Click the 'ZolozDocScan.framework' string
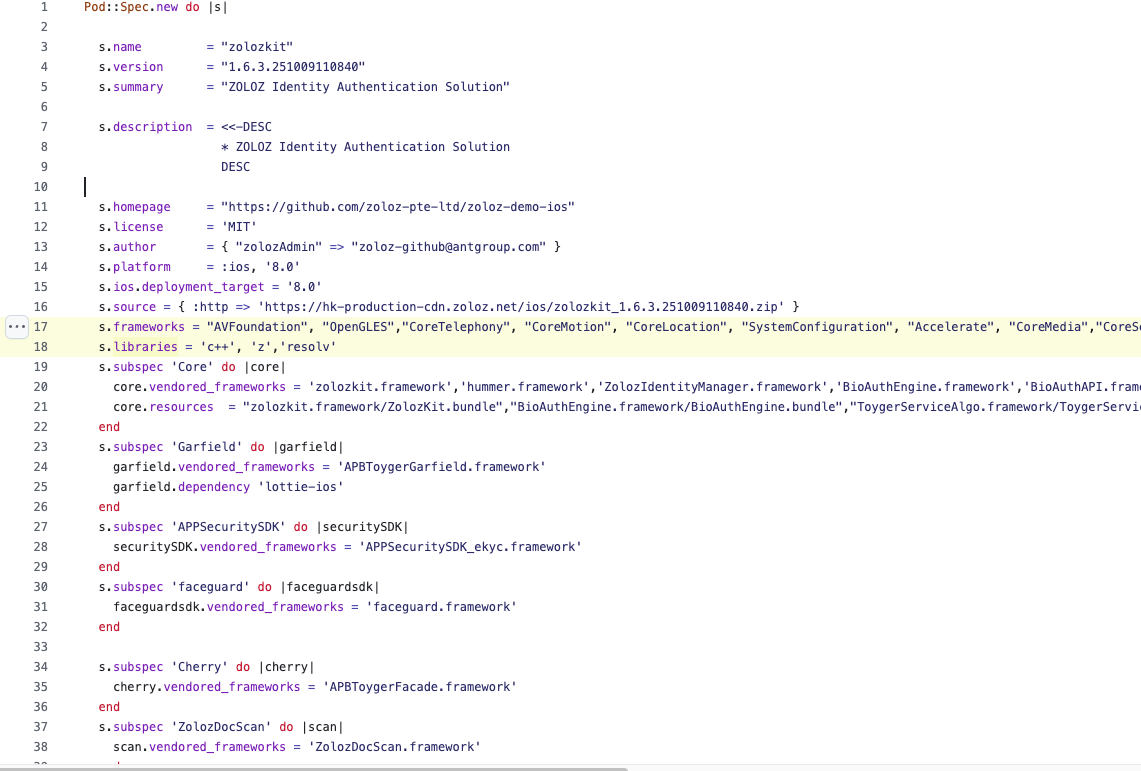Viewport: 1141px width, 771px height. tap(394, 747)
